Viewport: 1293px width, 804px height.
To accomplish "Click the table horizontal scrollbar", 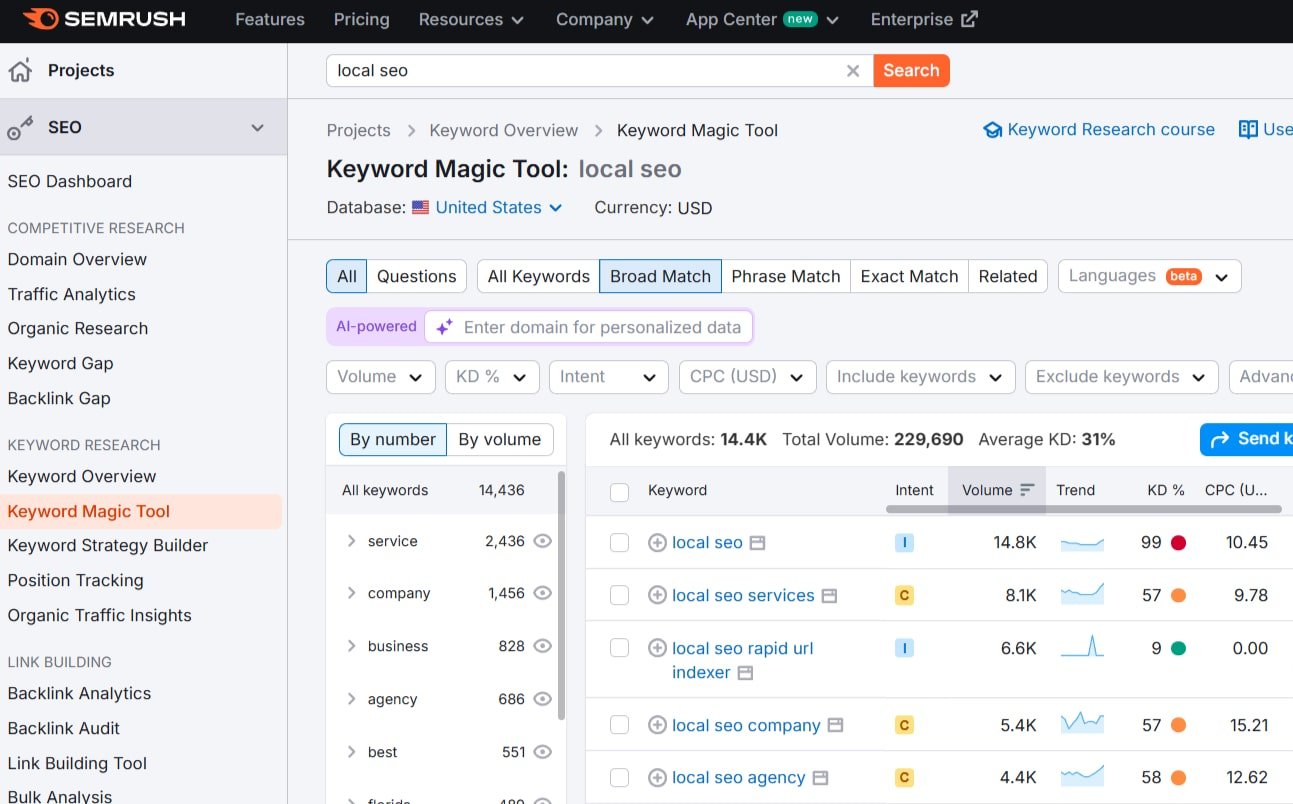I will click(x=1084, y=509).
